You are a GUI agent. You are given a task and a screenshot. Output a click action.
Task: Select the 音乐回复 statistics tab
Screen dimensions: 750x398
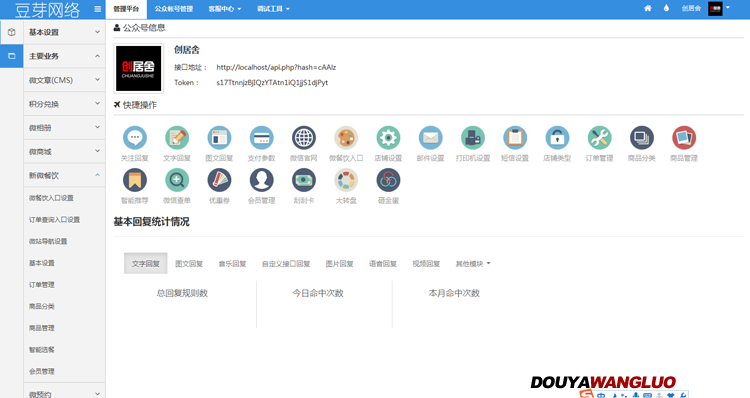232,264
